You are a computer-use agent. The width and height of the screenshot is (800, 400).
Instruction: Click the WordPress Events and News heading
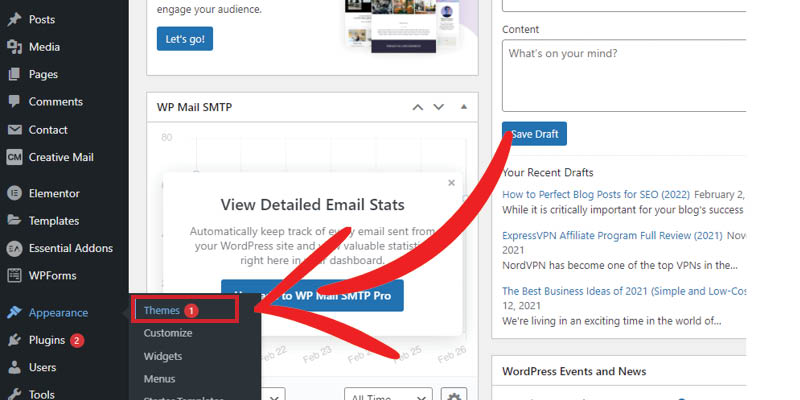click(x=574, y=371)
